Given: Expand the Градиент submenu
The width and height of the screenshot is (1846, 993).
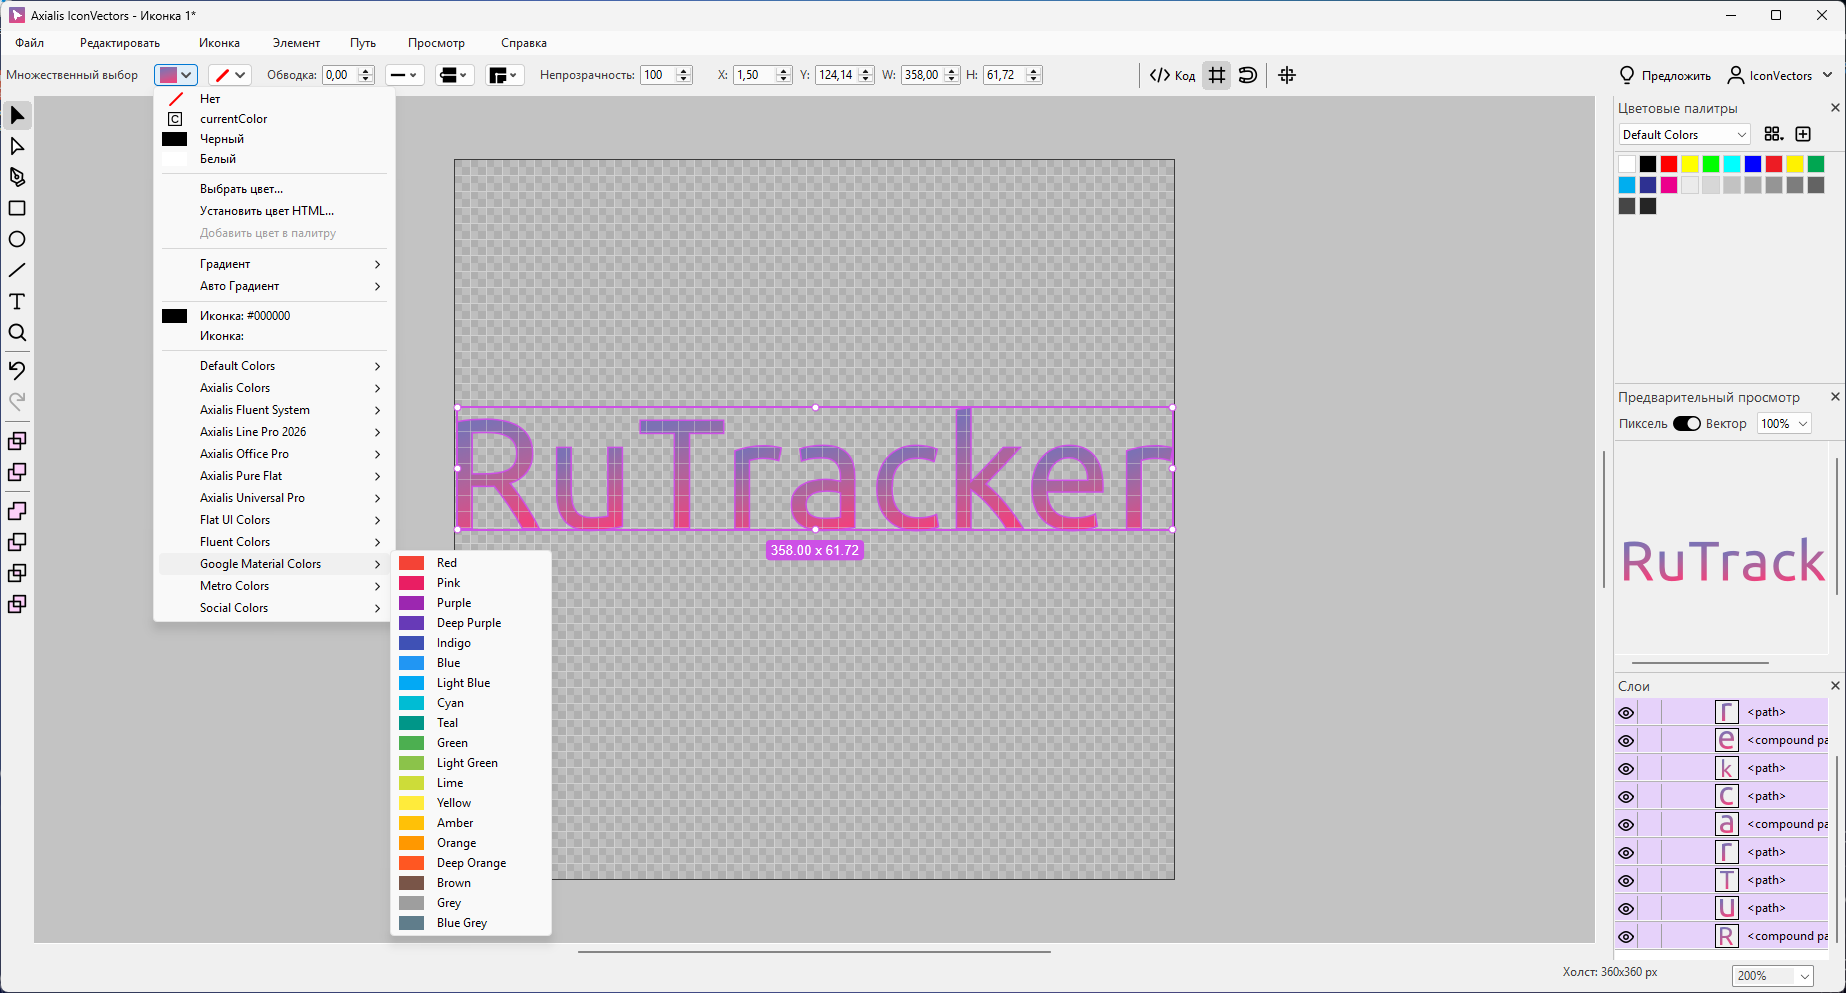Looking at the screenshot, I should [x=272, y=264].
